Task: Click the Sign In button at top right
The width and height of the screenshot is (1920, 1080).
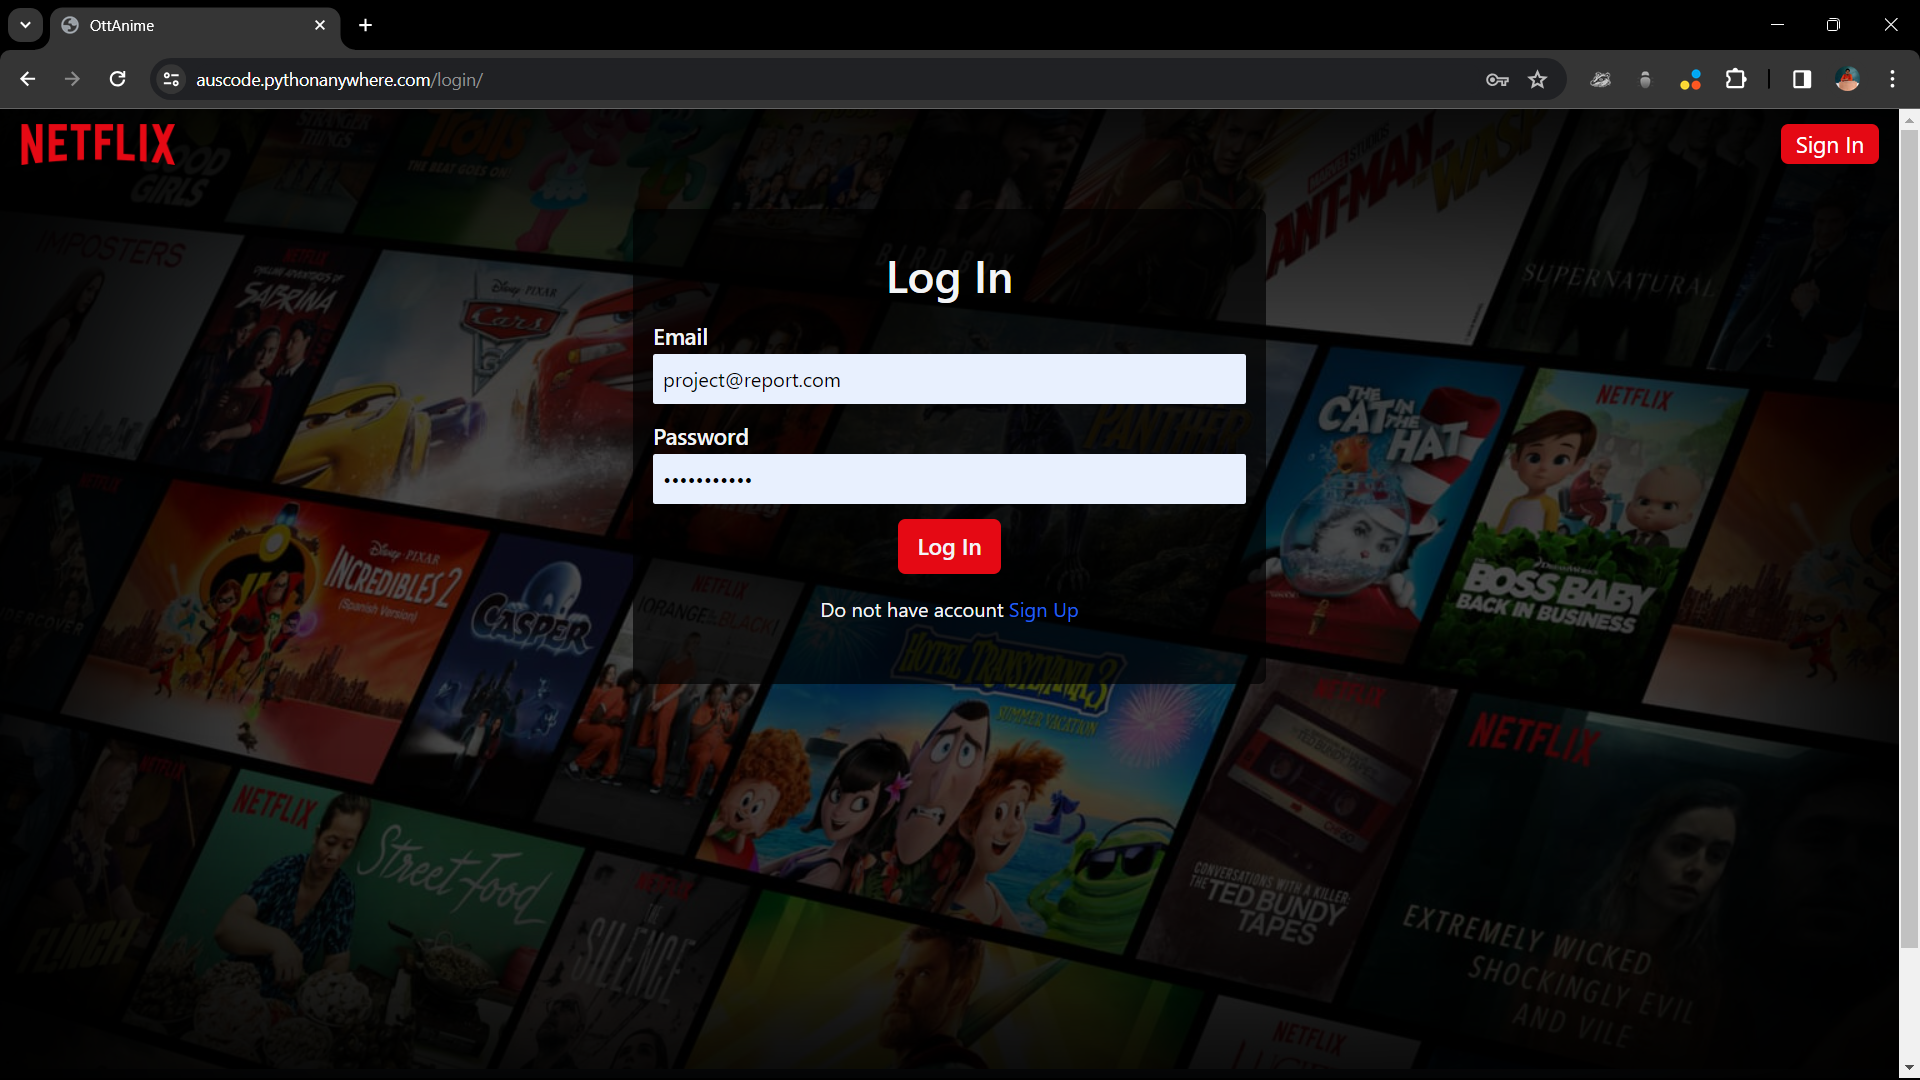Action: tap(1828, 145)
